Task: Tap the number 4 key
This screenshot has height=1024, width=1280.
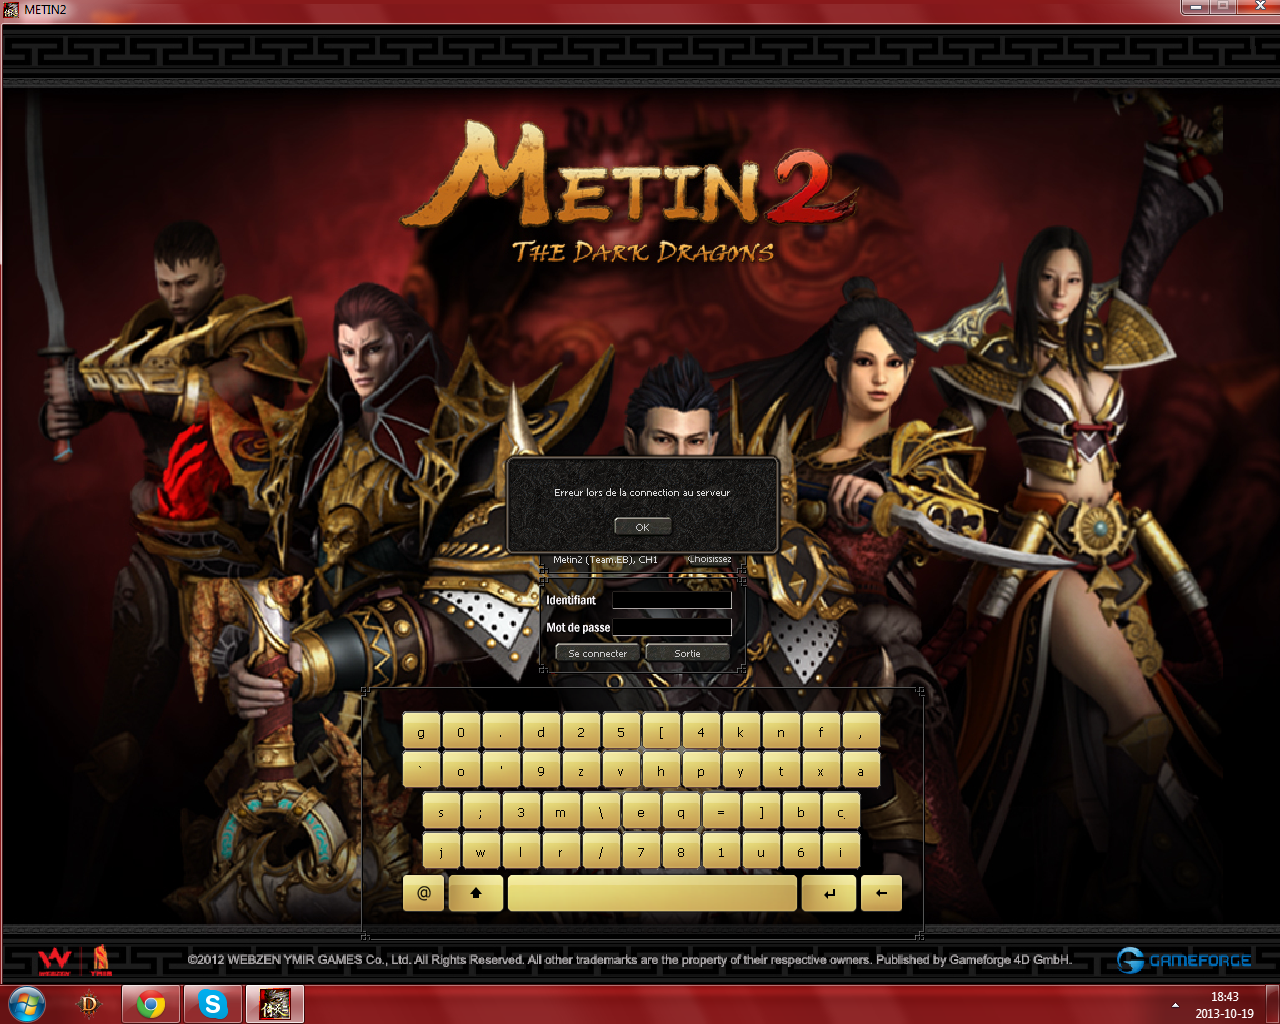Action: (701, 731)
